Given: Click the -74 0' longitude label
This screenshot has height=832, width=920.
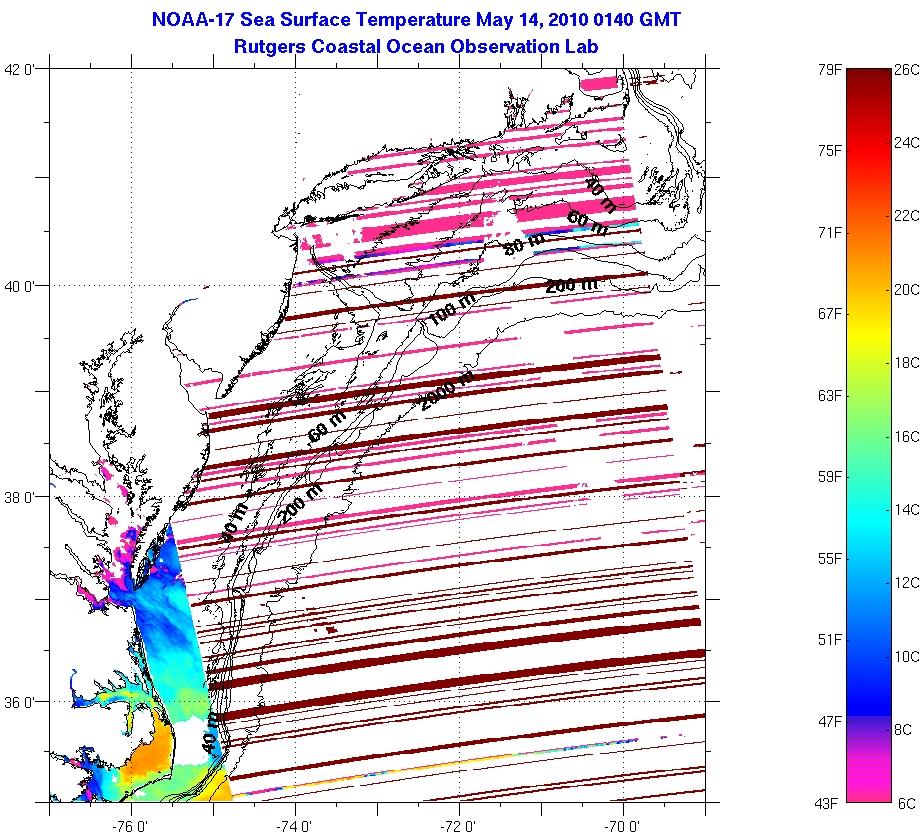Looking at the screenshot, I should coord(295,826).
